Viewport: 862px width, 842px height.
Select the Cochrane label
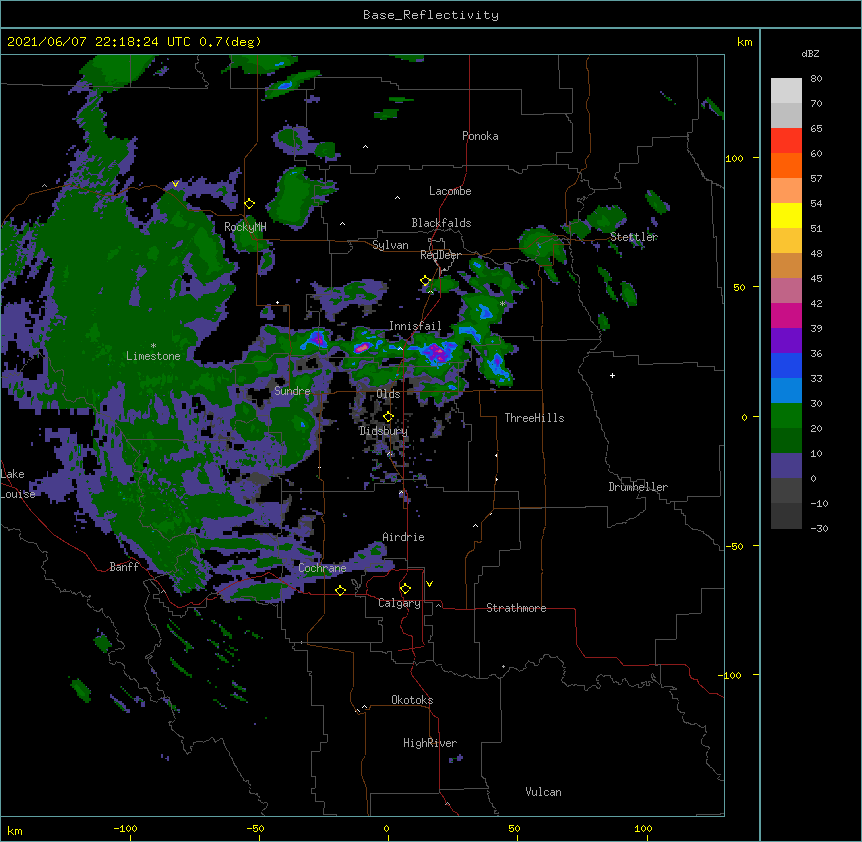[x=322, y=568]
